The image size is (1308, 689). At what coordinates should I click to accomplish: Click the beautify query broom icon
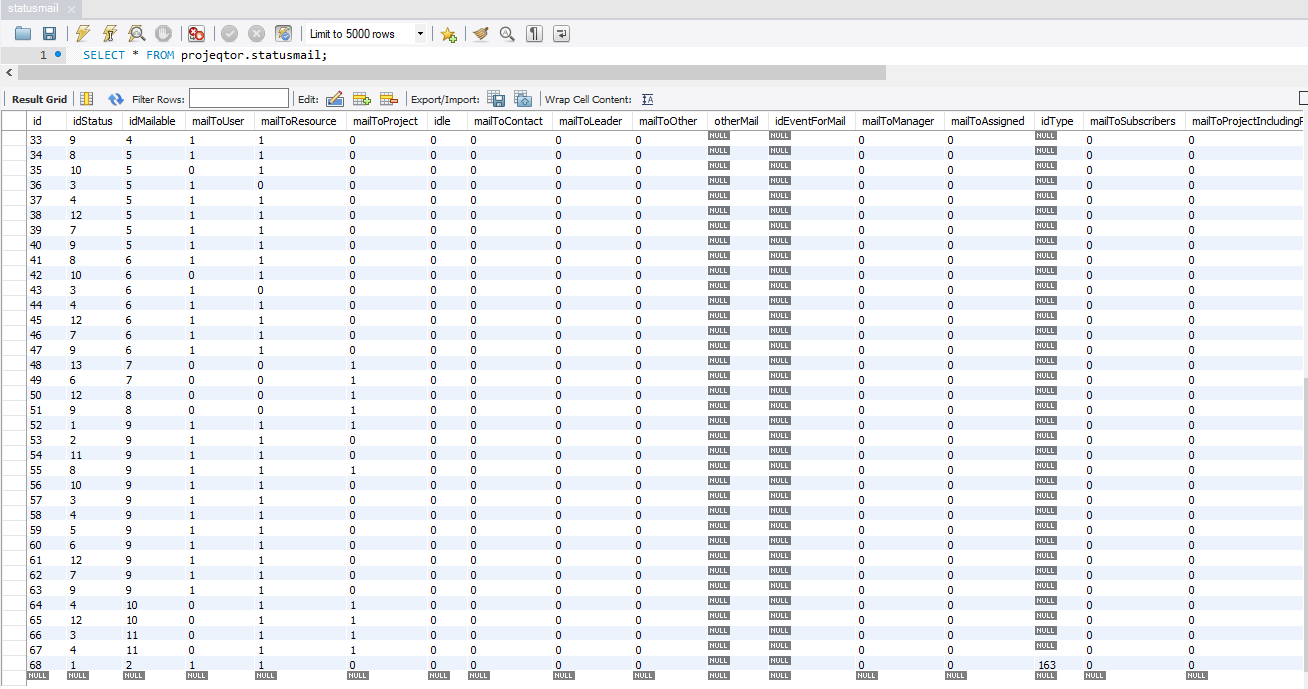point(481,34)
